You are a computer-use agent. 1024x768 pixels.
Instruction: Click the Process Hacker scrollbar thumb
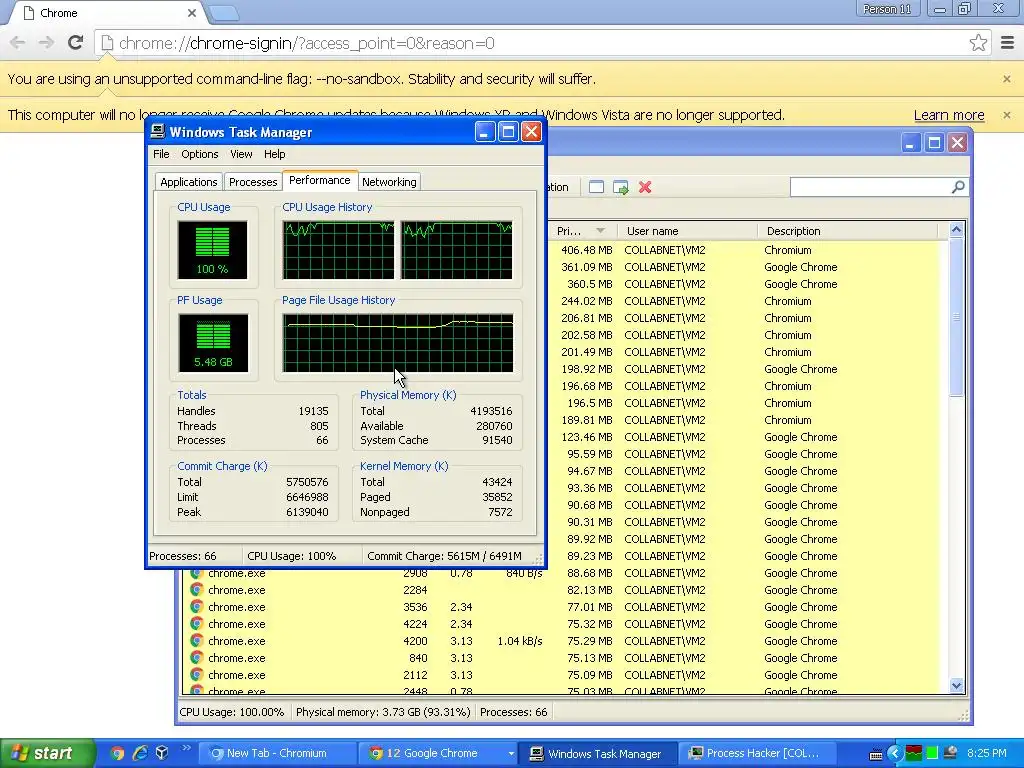coord(956,317)
